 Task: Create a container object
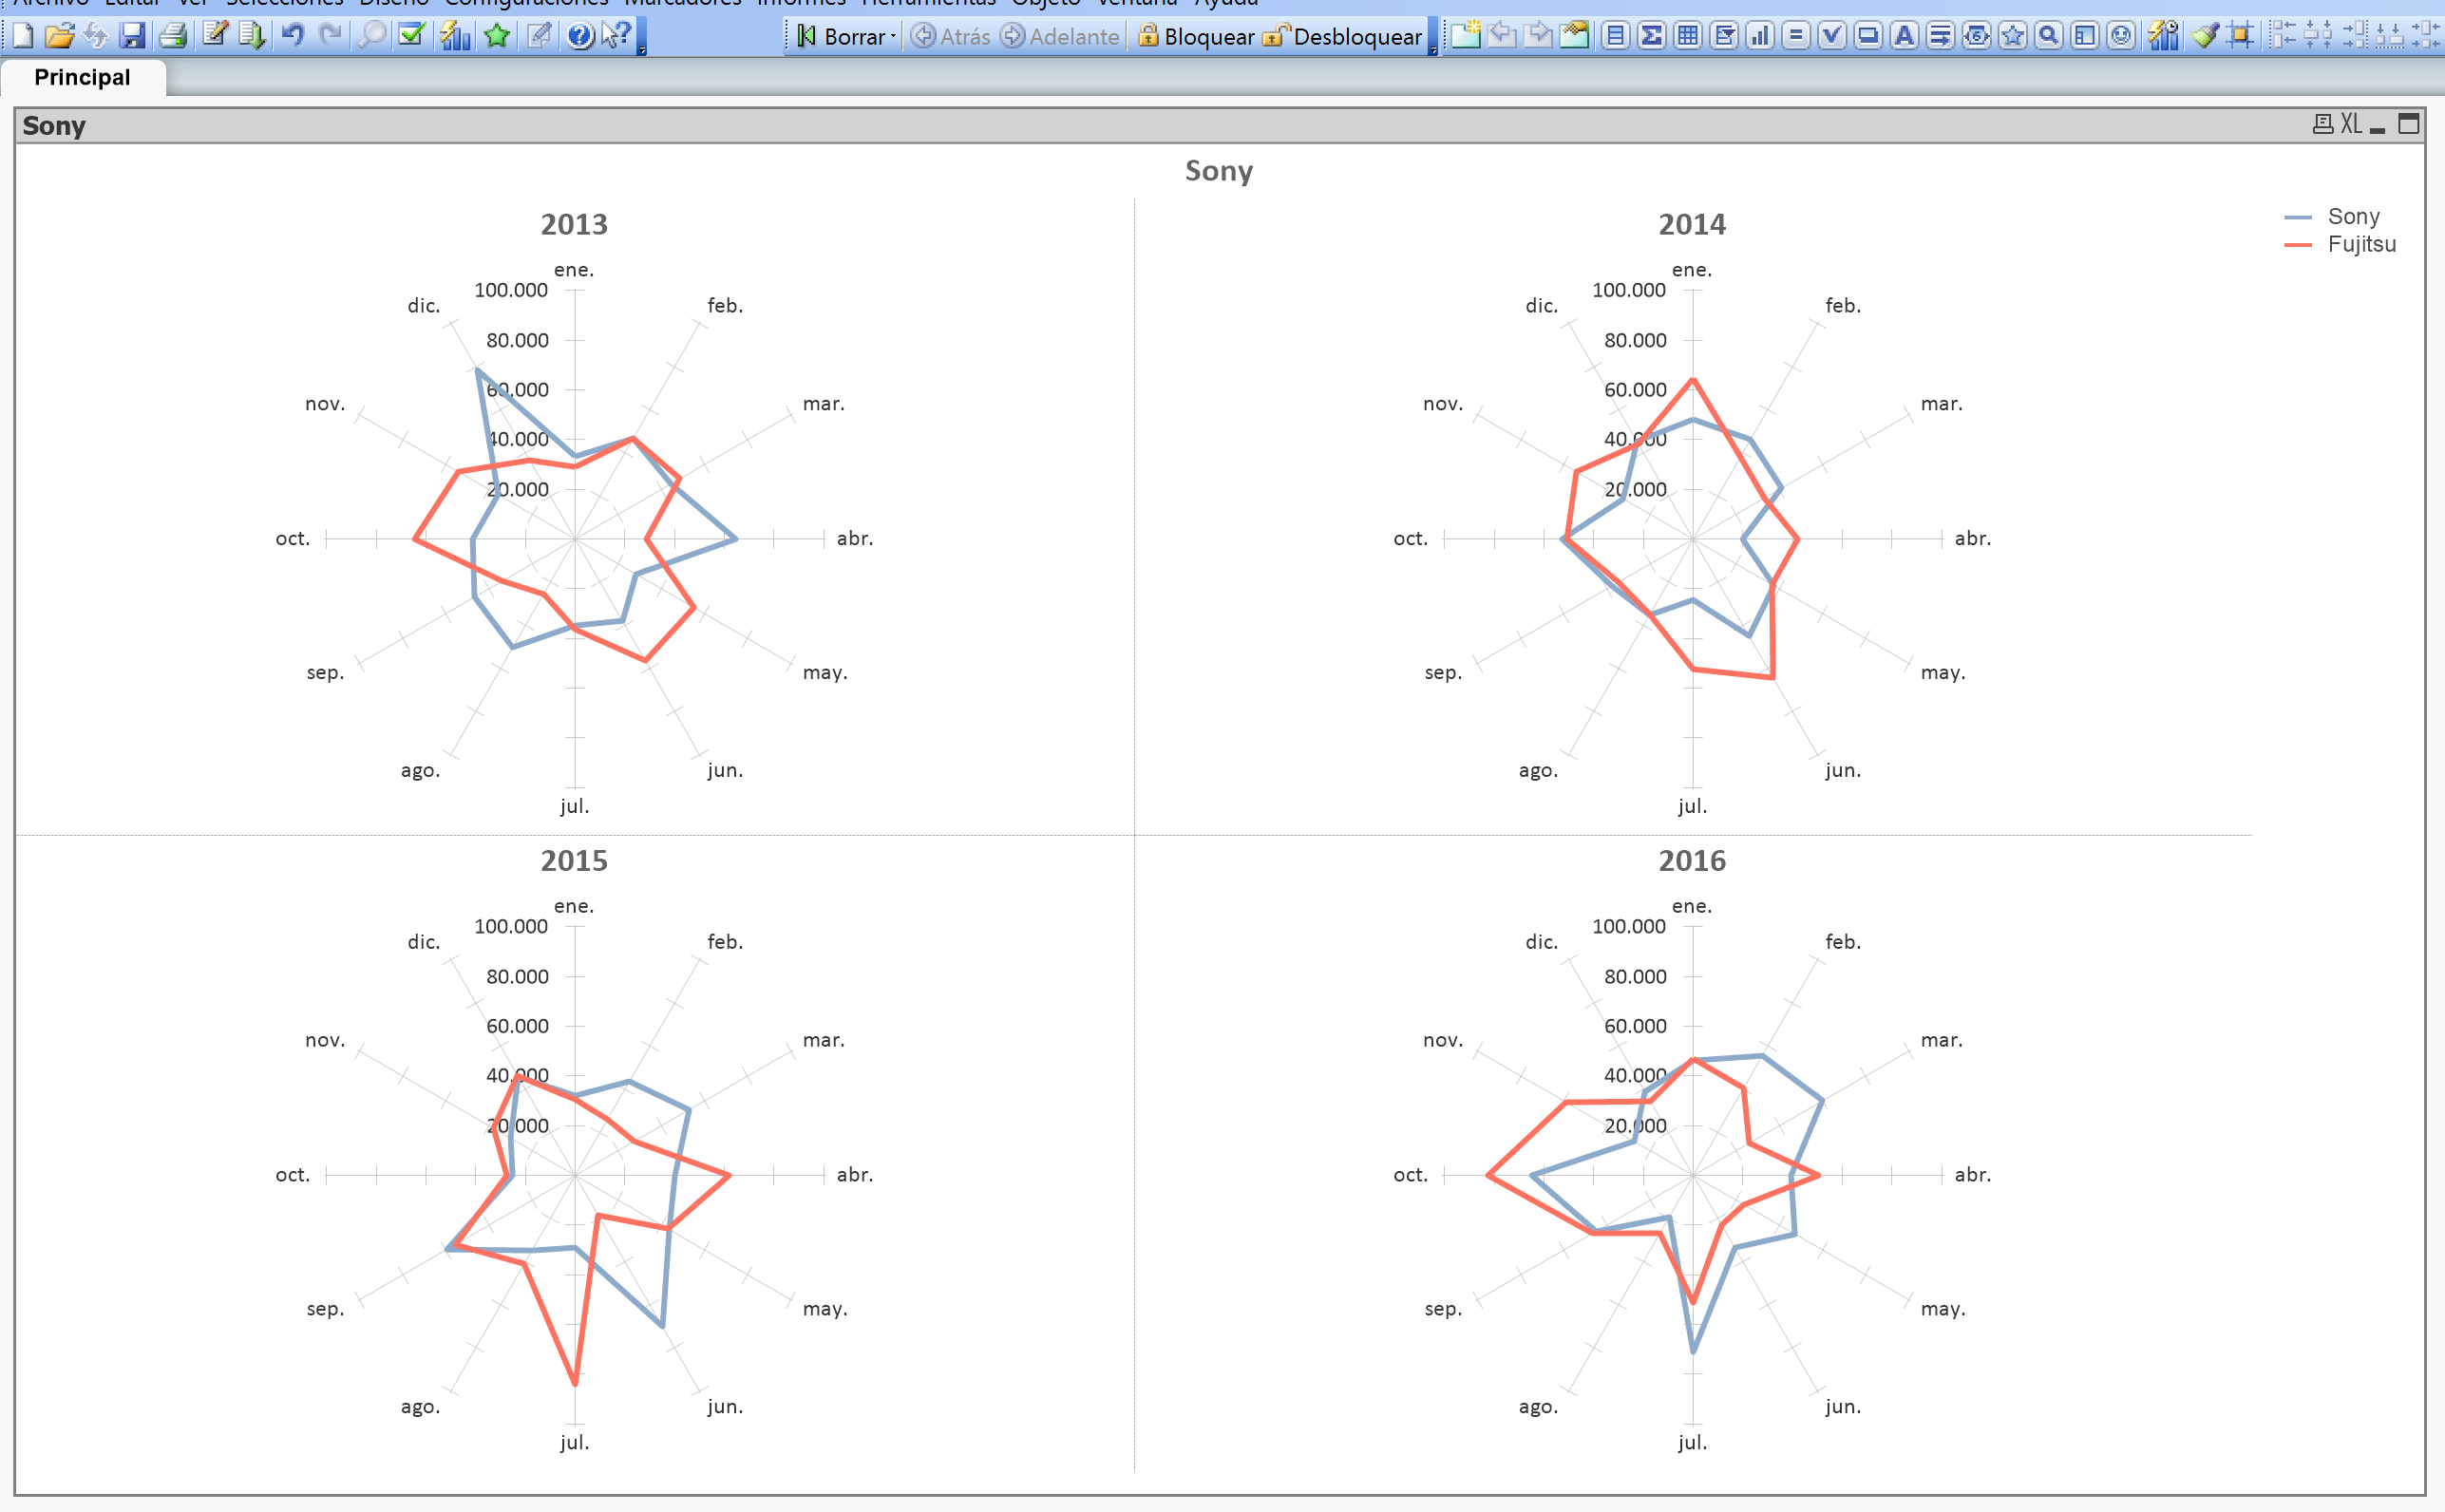point(2085,37)
